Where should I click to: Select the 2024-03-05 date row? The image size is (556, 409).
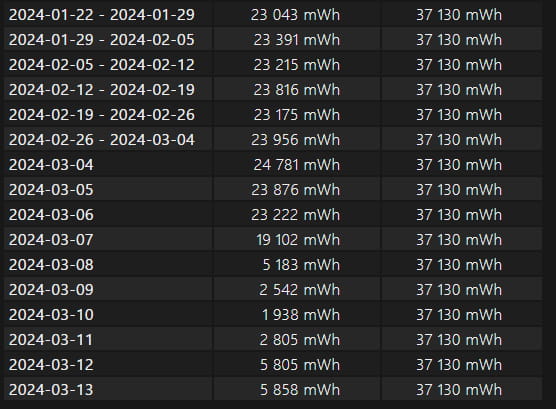click(273, 190)
